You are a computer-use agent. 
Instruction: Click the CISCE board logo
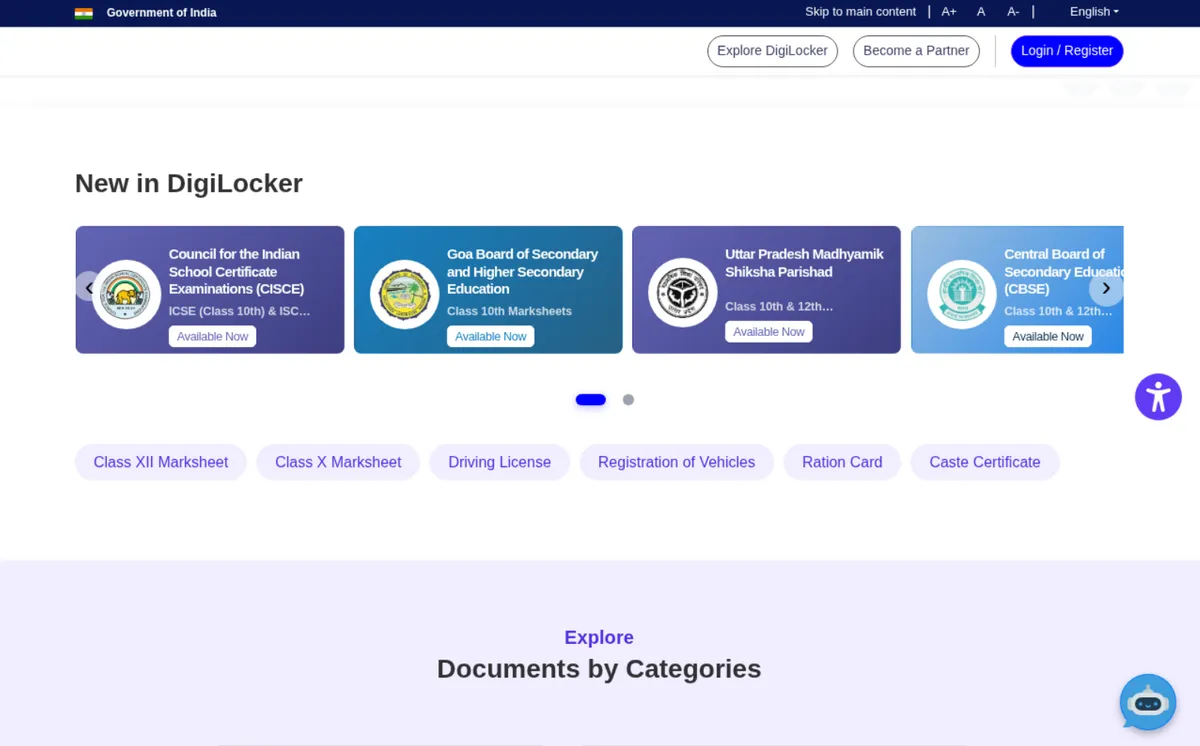127,294
